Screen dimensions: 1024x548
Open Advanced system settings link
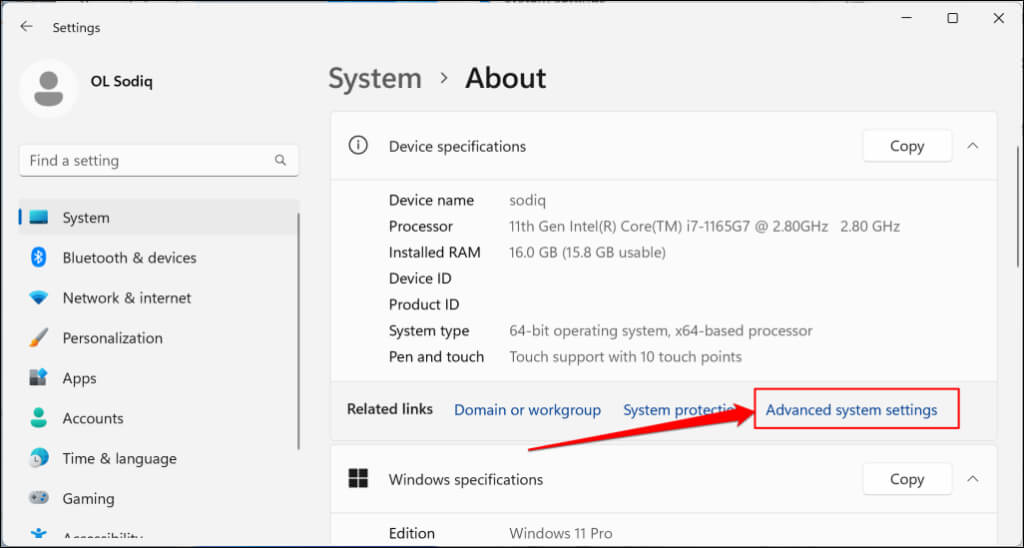pos(851,410)
